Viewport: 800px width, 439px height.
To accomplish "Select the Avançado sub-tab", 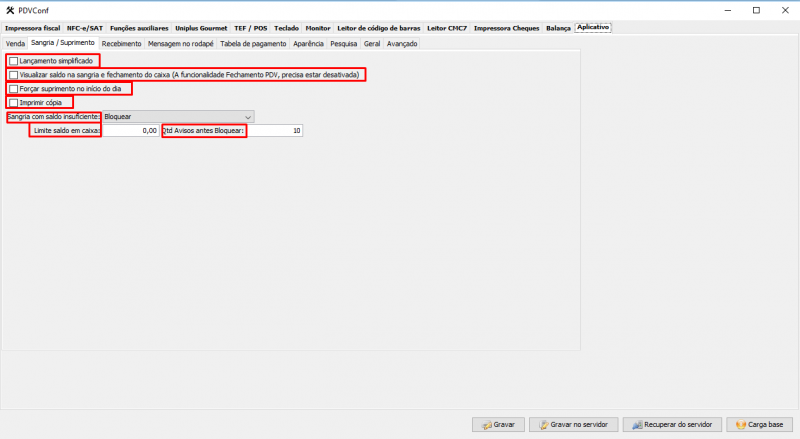I will (x=402, y=44).
